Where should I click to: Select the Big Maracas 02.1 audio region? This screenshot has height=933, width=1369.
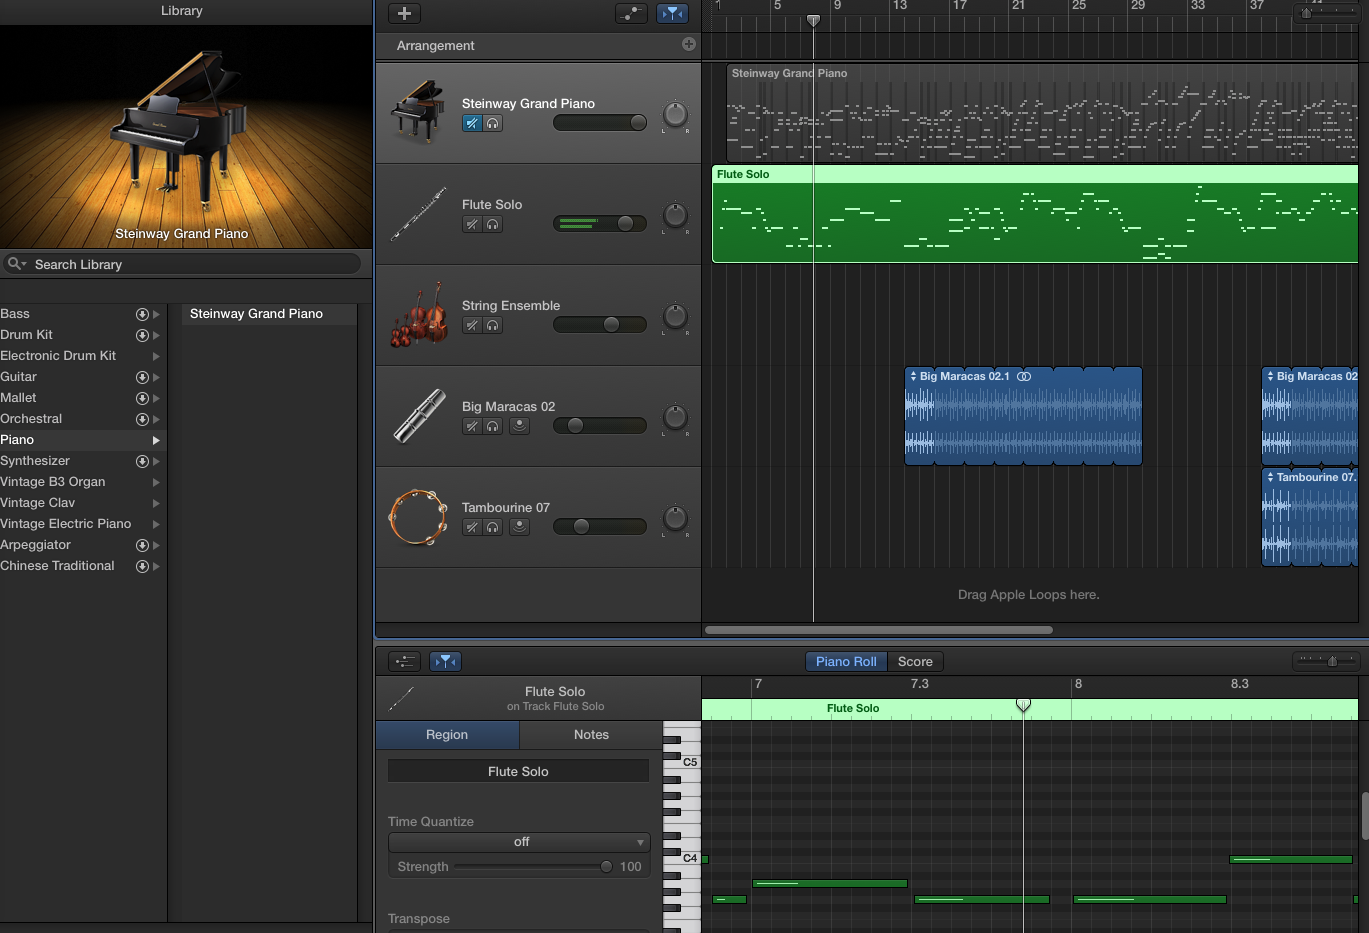point(1023,416)
